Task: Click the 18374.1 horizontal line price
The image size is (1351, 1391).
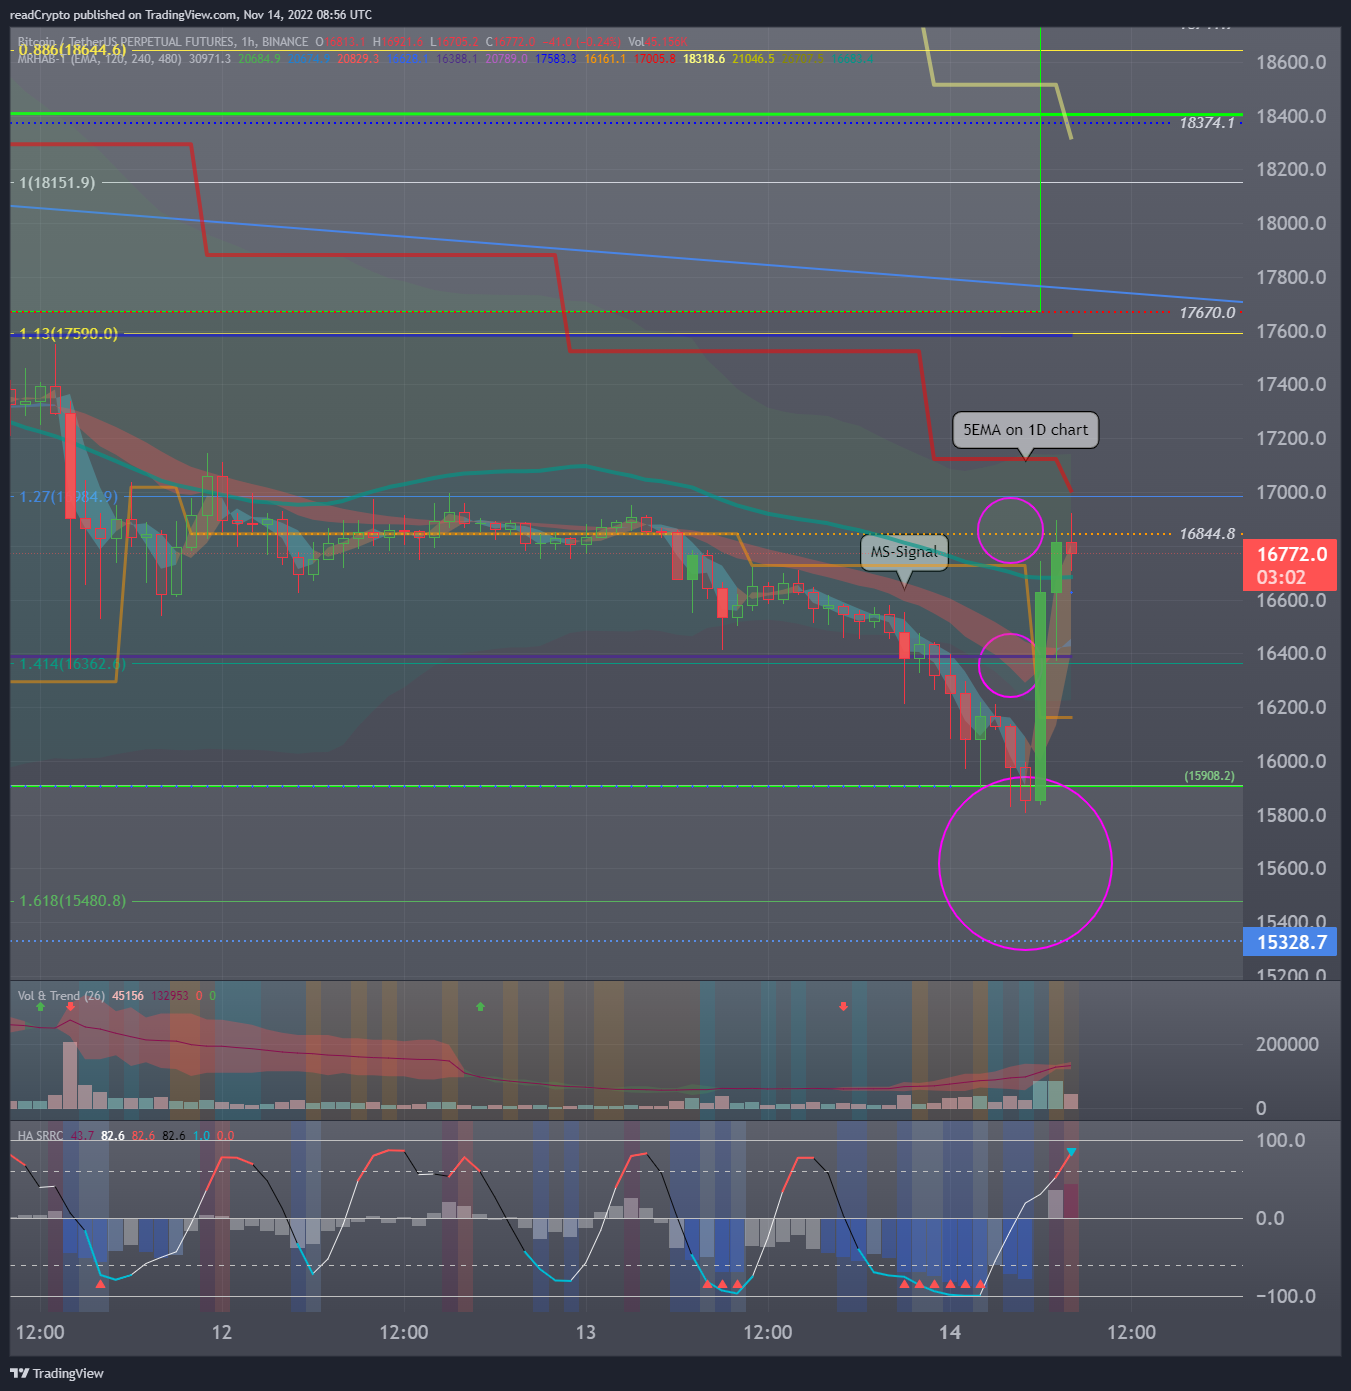Action: pos(1207,122)
